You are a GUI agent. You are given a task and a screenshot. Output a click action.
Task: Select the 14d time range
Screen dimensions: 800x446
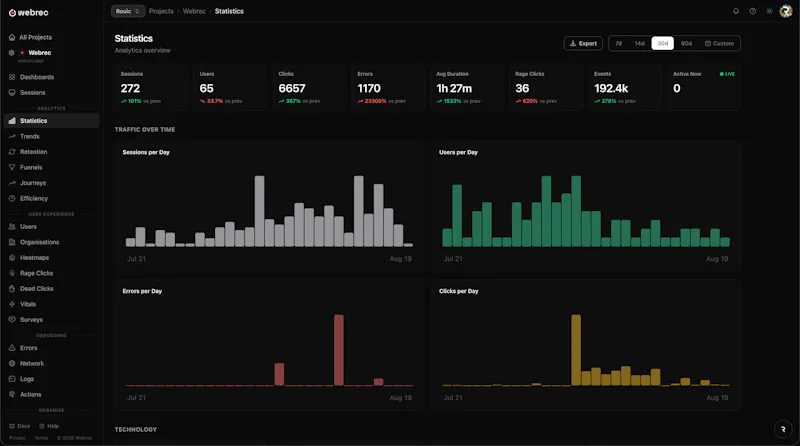coord(639,43)
